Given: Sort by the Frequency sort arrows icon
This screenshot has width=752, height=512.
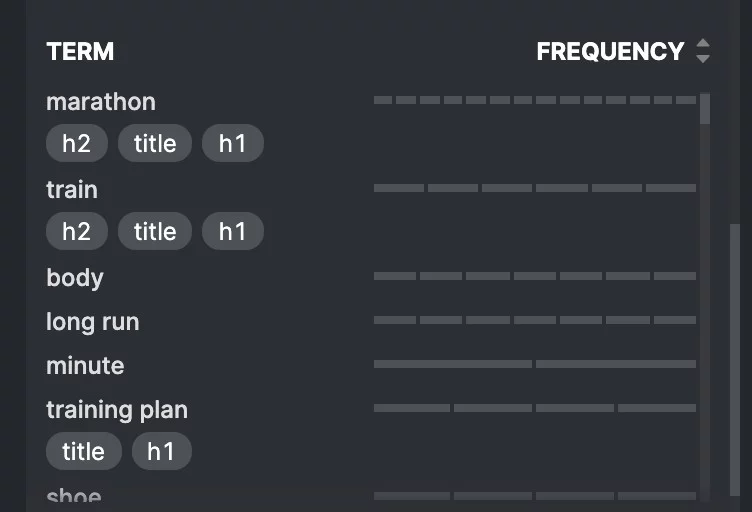Looking at the screenshot, I should (703, 51).
